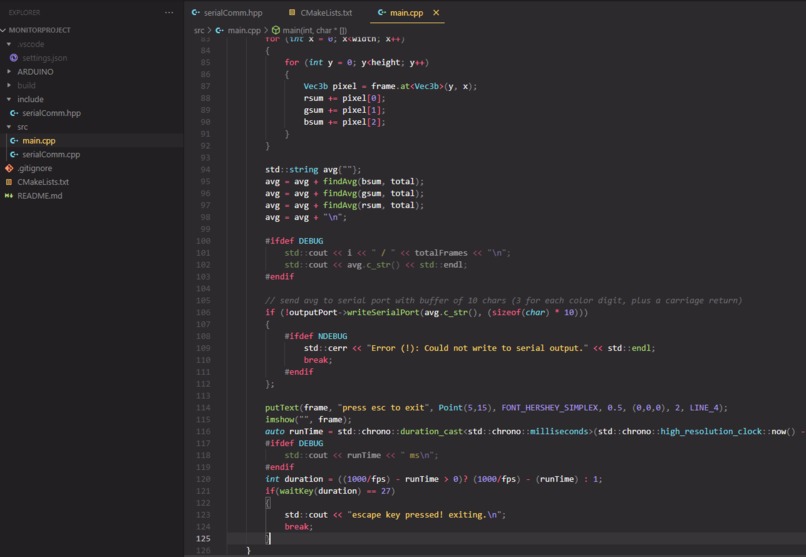Collapse the include folder

point(9,99)
